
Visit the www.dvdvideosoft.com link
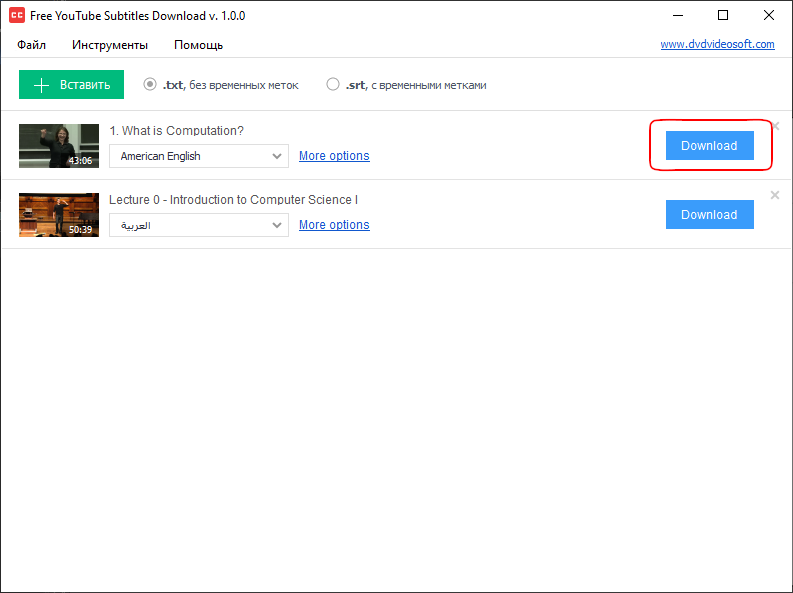pos(717,44)
